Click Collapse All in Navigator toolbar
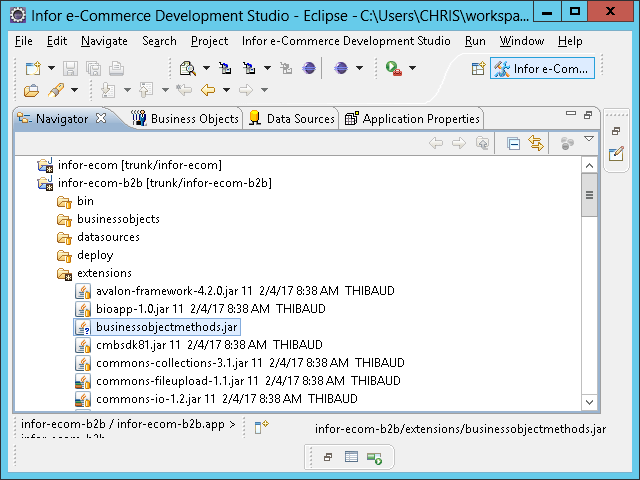The image size is (640, 480). 513,144
